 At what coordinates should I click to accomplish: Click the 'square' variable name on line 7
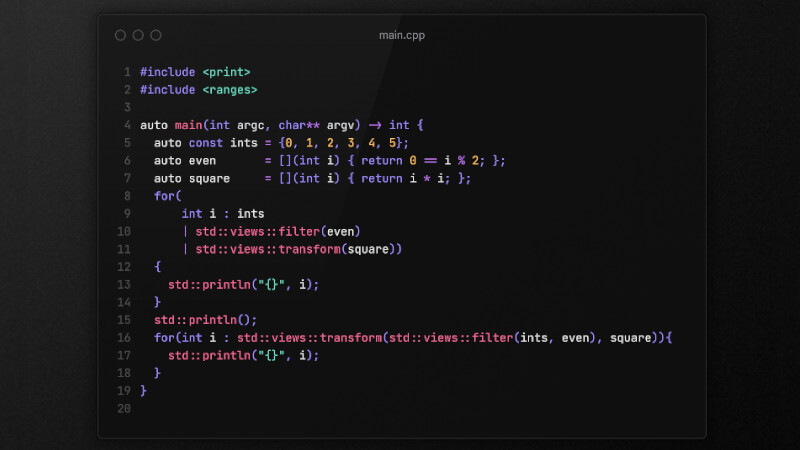click(x=209, y=179)
